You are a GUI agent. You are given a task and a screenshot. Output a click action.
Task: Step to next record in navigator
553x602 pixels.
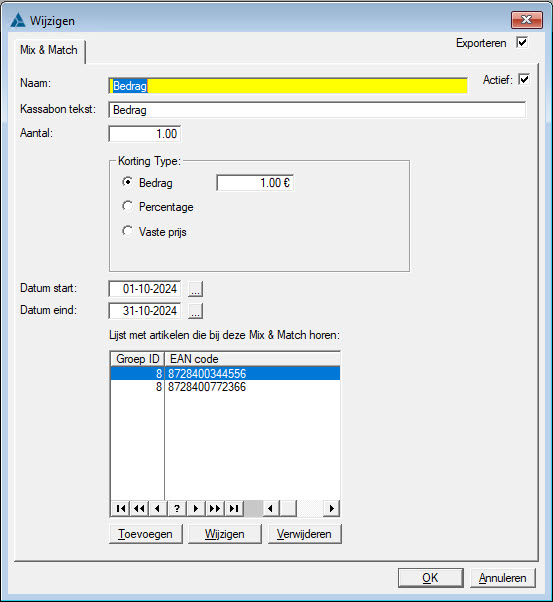(x=196, y=509)
